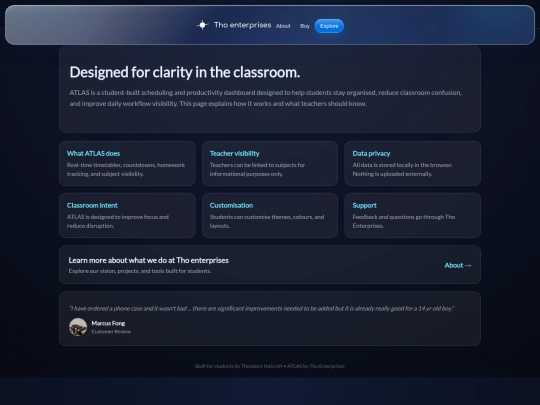Follow the About arrow link
This screenshot has width=540, height=405.
click(x=458, y=266)
